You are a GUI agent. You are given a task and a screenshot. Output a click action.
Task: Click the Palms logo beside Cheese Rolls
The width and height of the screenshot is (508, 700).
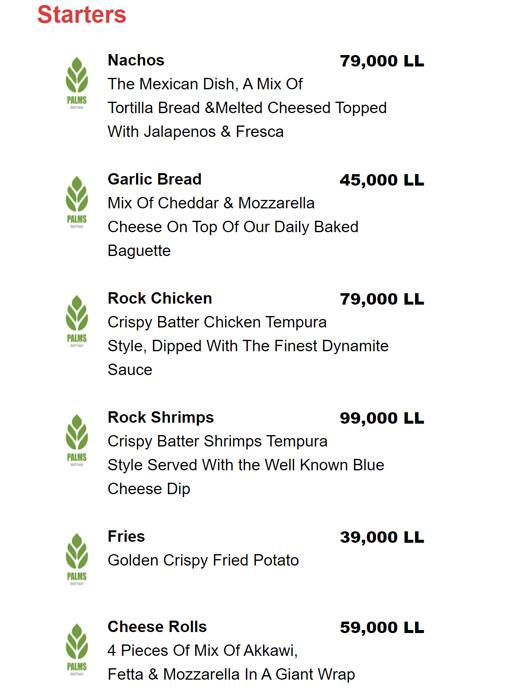[77, 650]
